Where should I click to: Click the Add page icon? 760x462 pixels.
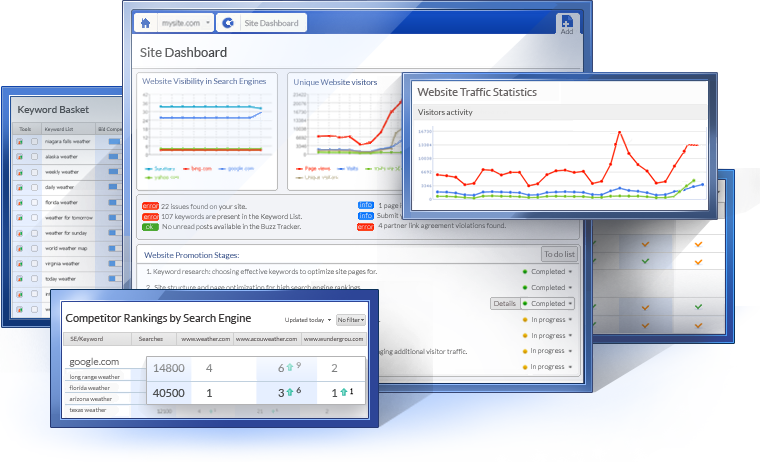tap(566, 24)
